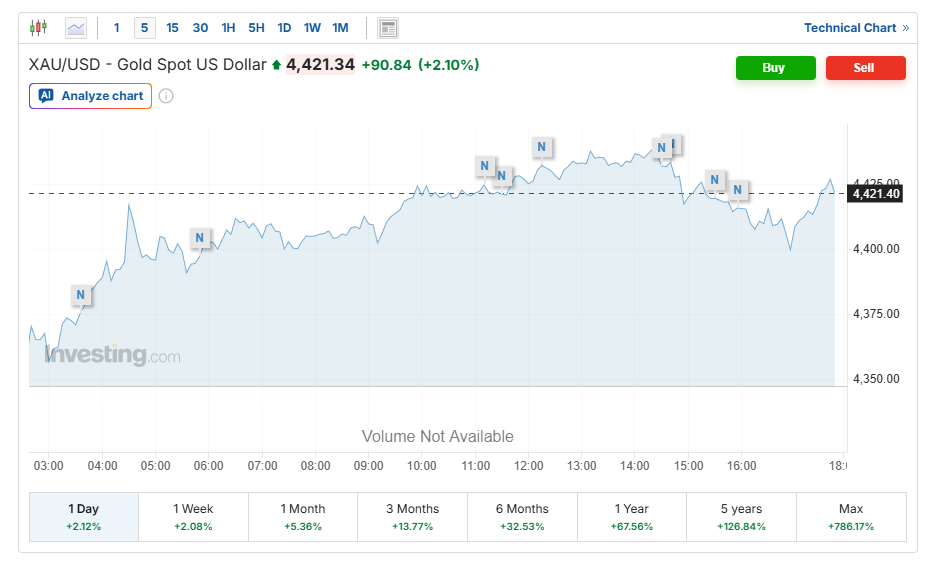934x569 pixels.
Task: Open the news marker near 06:00
Action: click(x=200, y=238)
